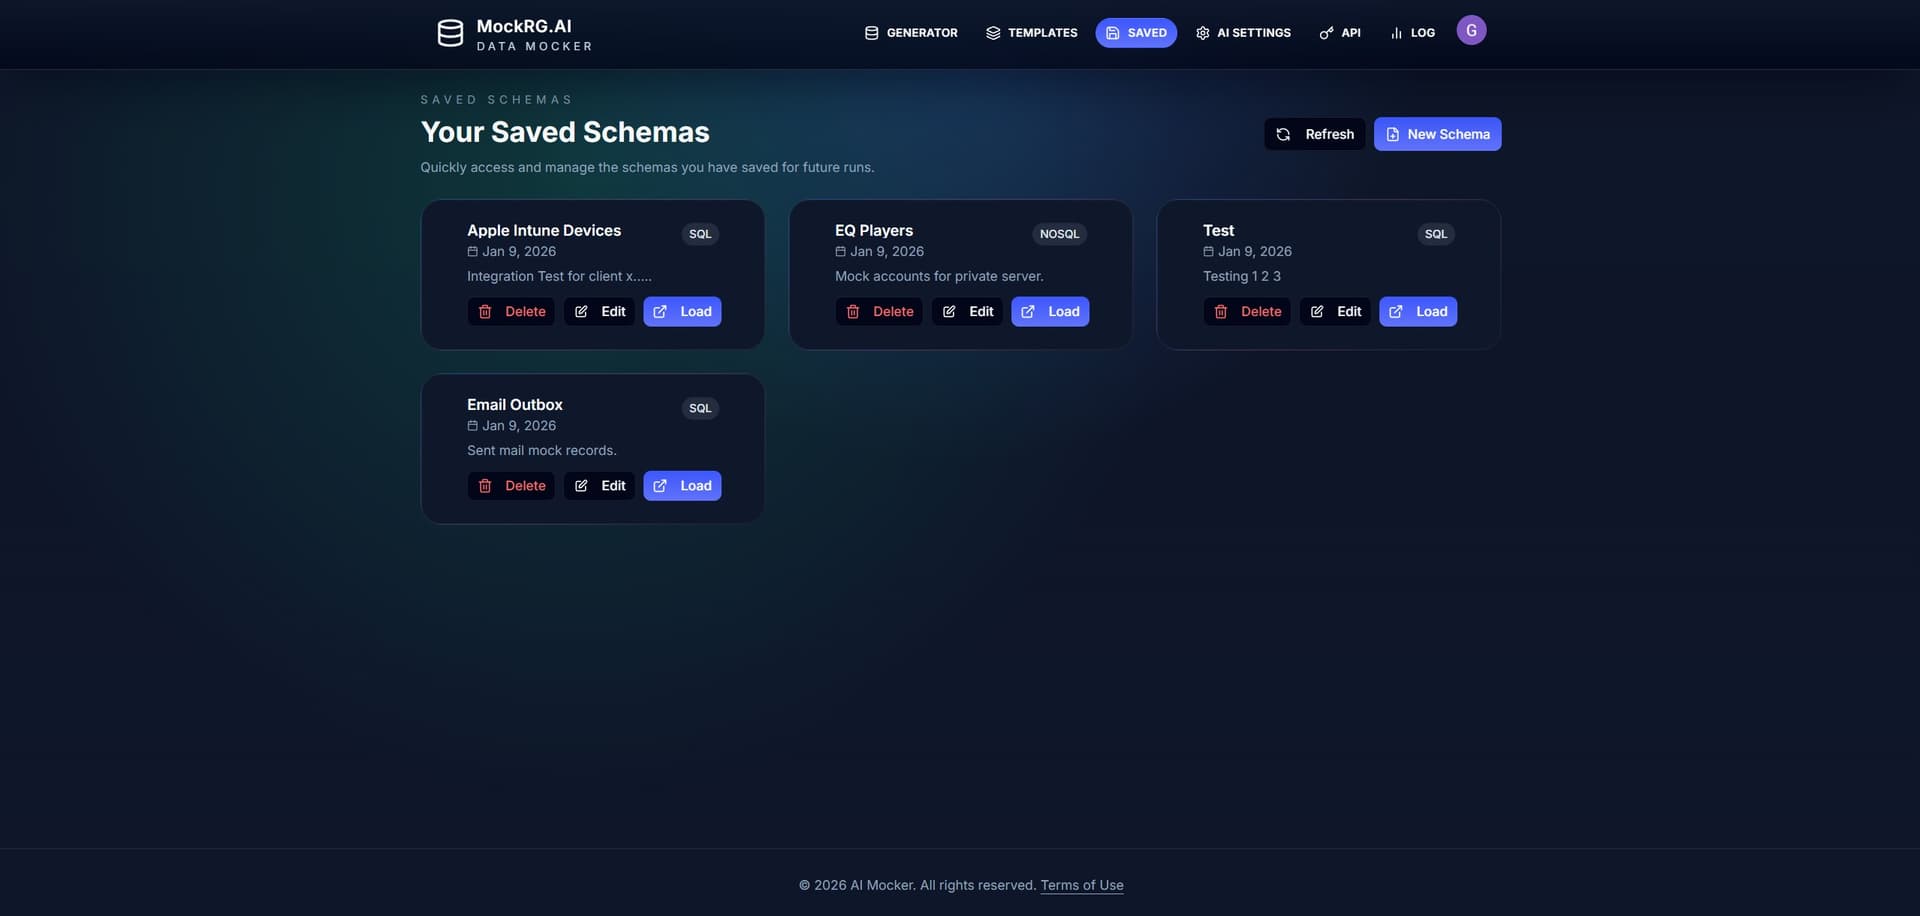Click the key icon next to API

[1326, 32]
